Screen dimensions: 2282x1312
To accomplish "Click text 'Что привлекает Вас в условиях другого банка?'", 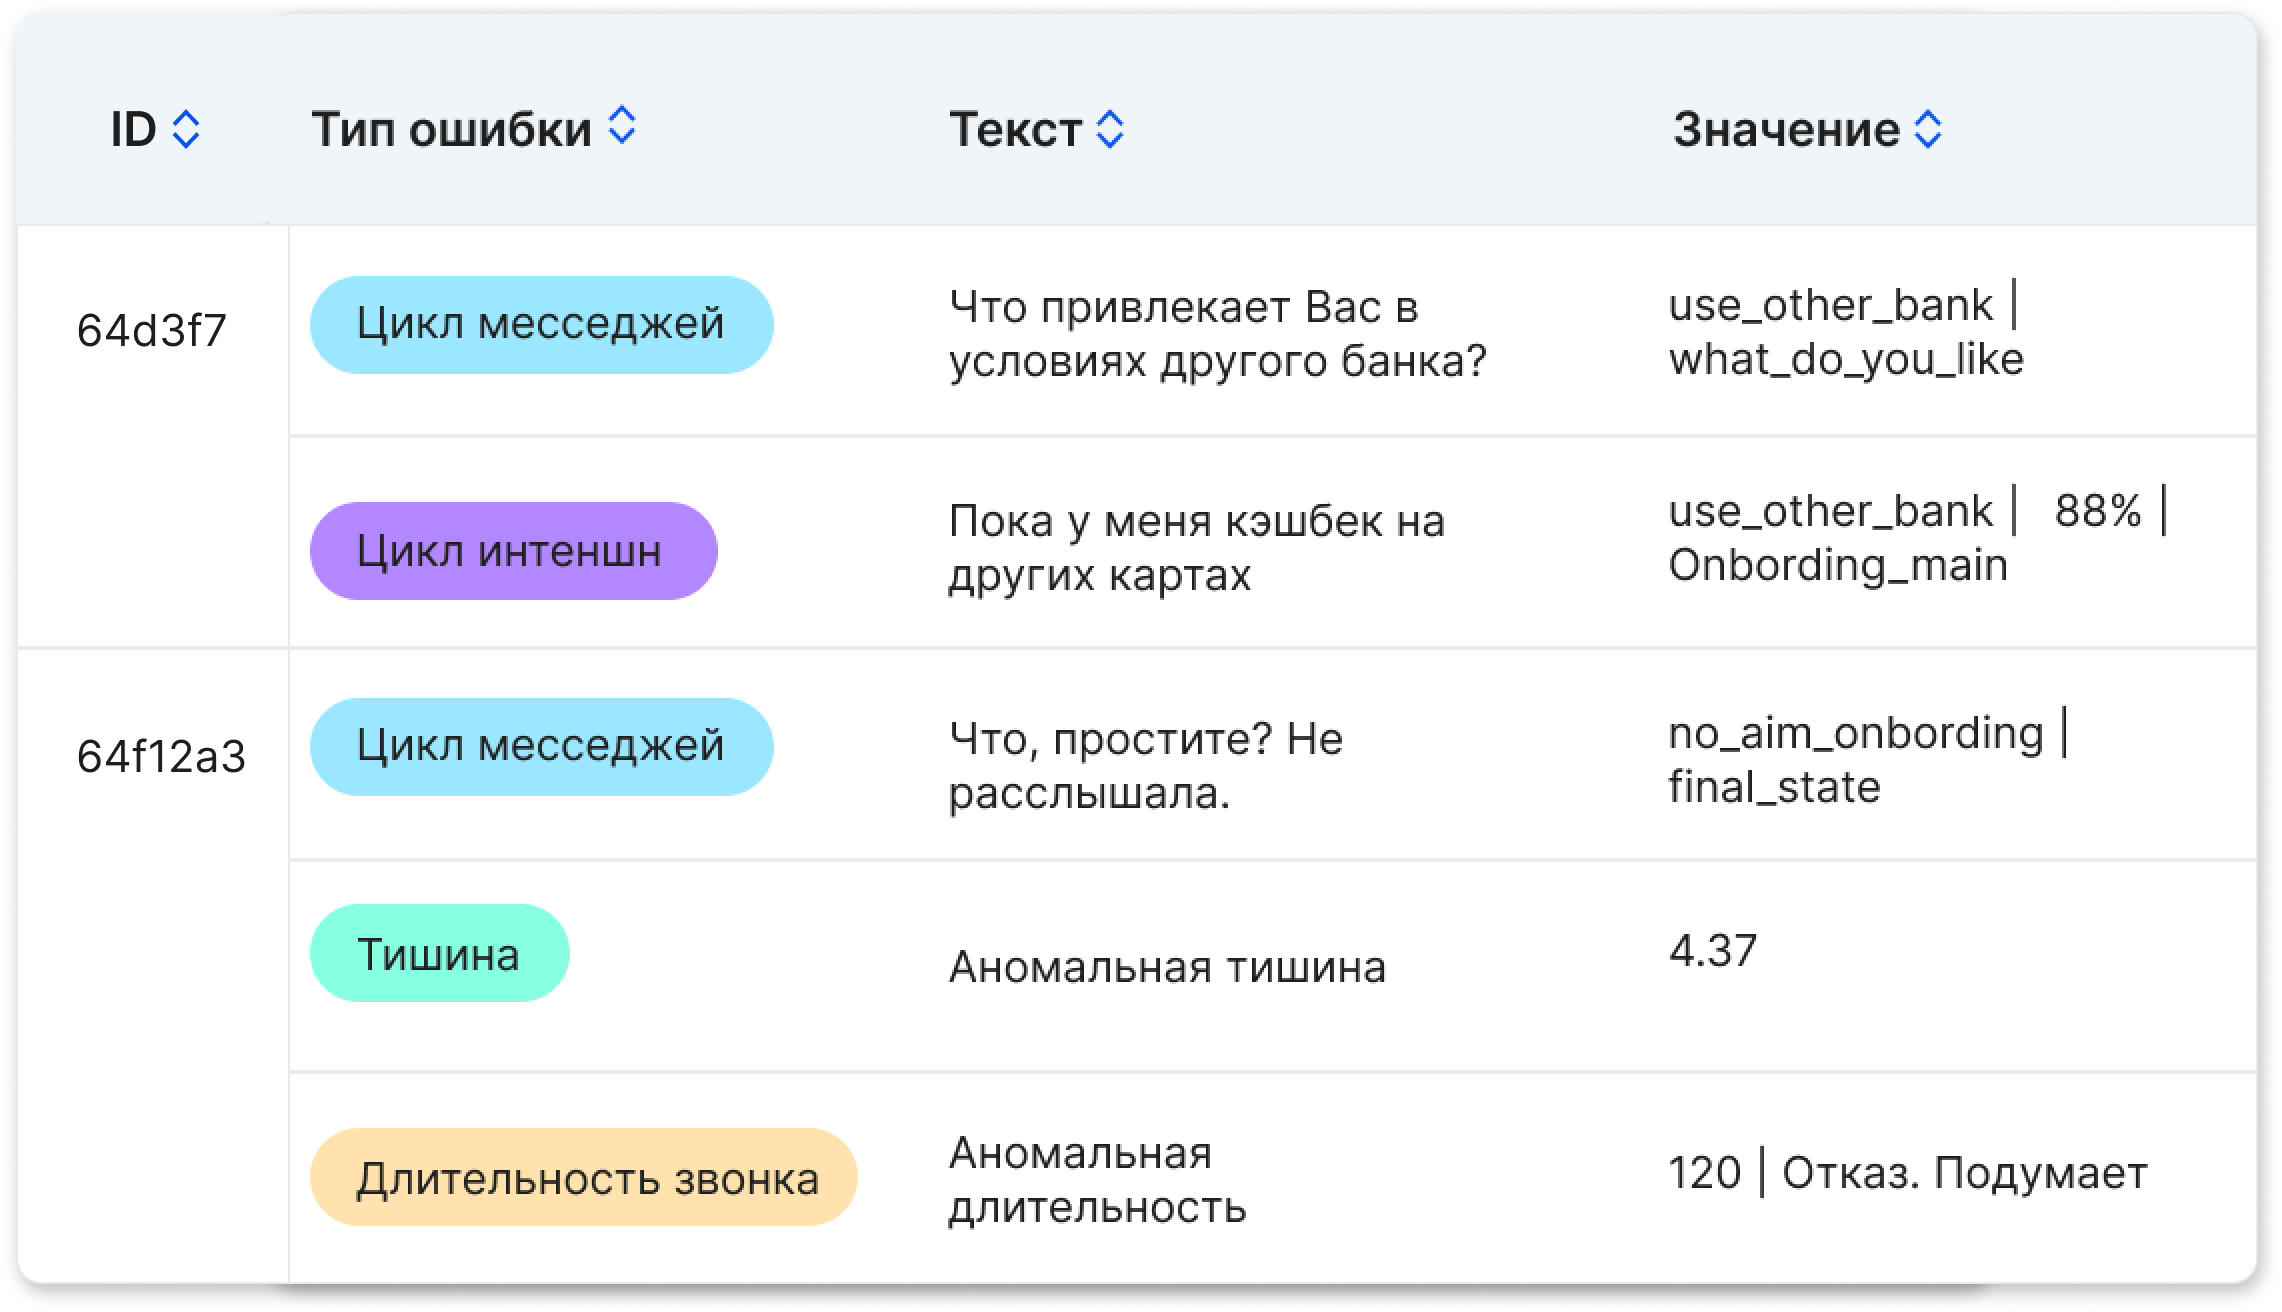I will point(1217,334).
